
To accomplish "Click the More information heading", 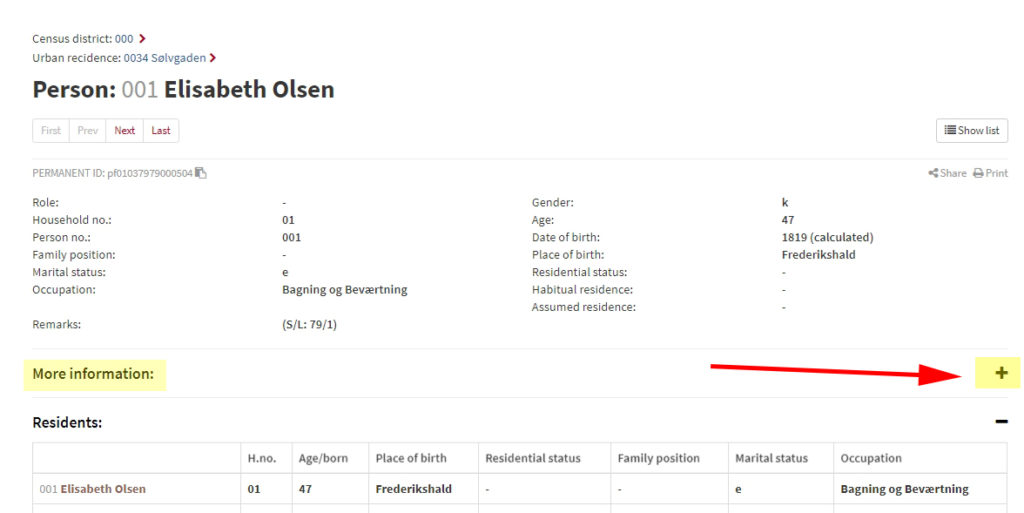I will coord(93,374).
